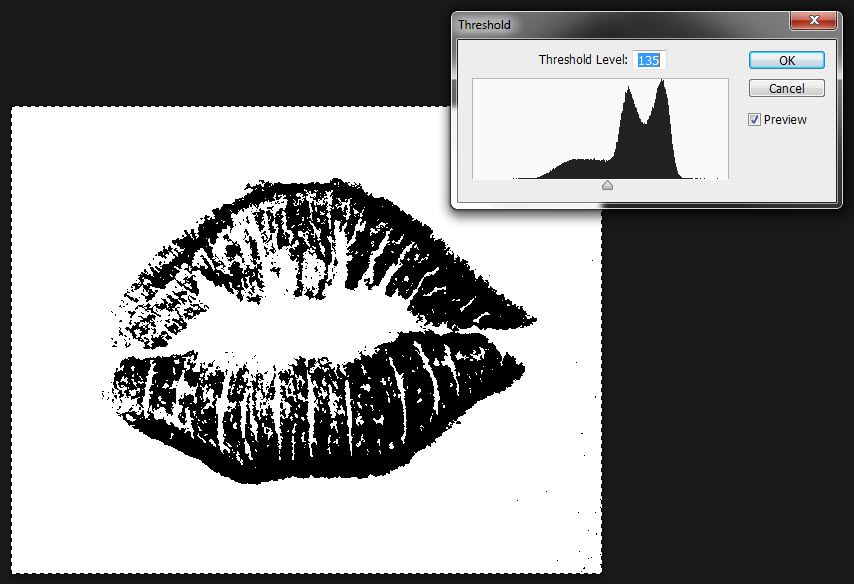The height and width of the screenshot is (584, 854).
Task: Close the Threshold dialog
Action: pos(813,20)
